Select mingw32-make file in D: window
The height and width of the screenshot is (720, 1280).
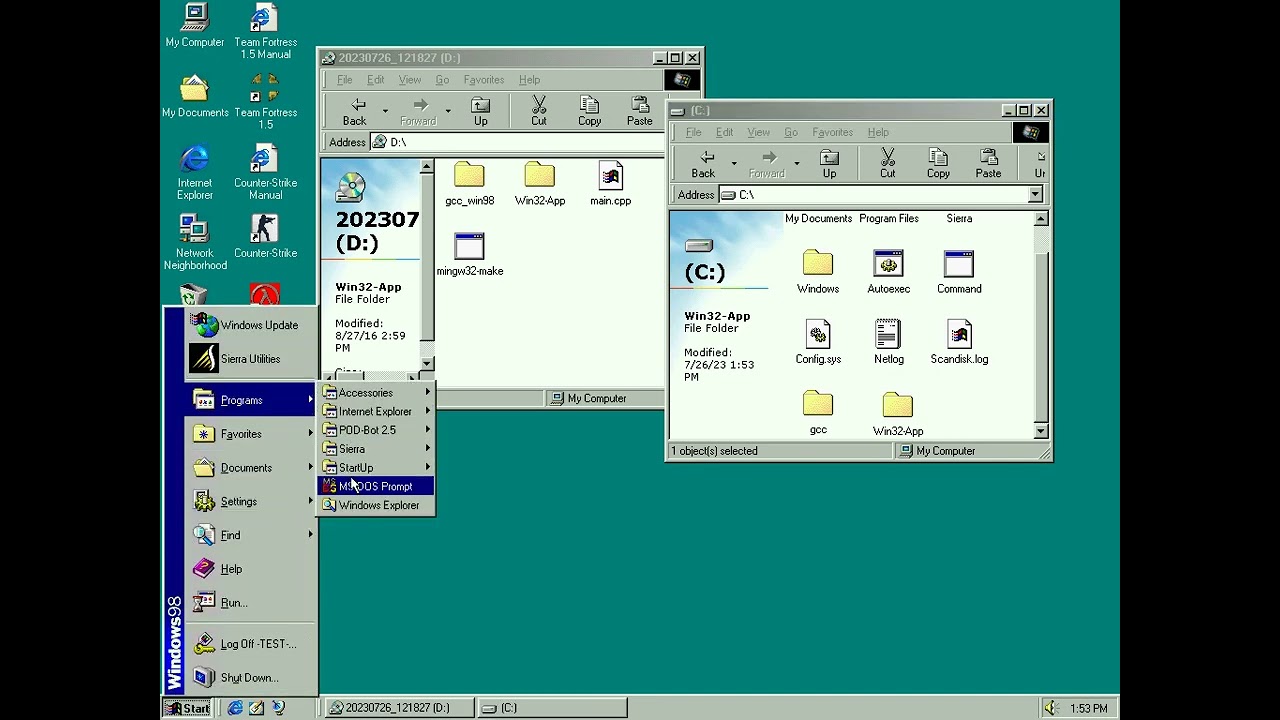(469, 254)
